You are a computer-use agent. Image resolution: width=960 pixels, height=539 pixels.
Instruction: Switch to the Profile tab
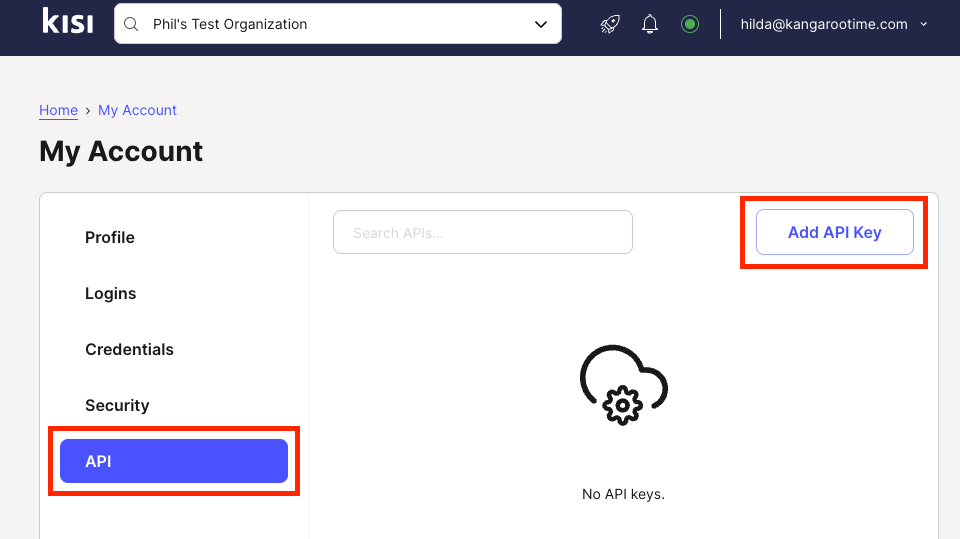click(x=110, y=237)
